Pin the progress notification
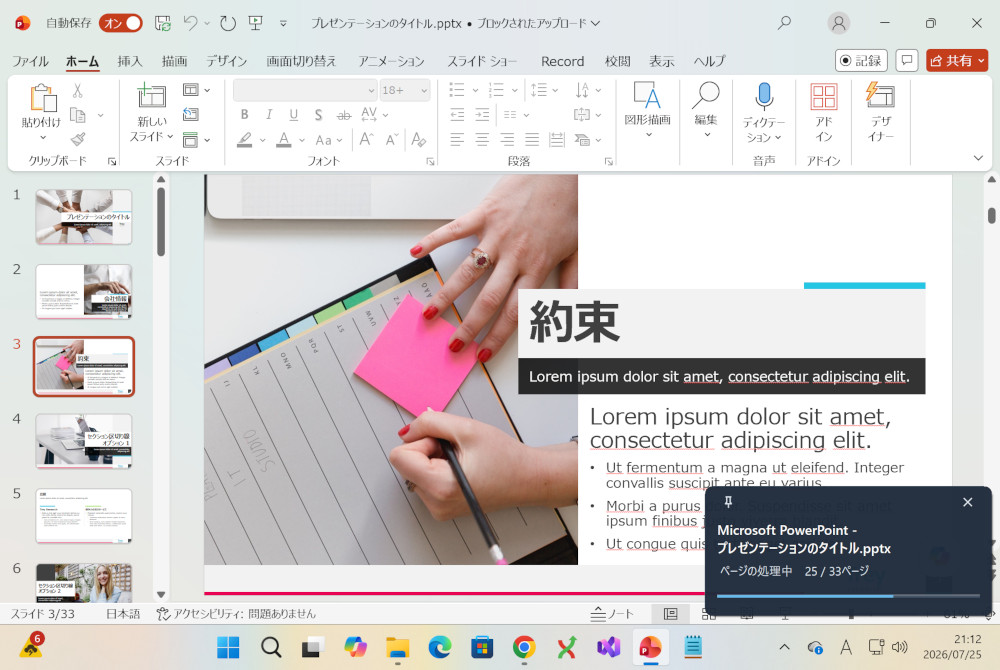 (728, 502)
